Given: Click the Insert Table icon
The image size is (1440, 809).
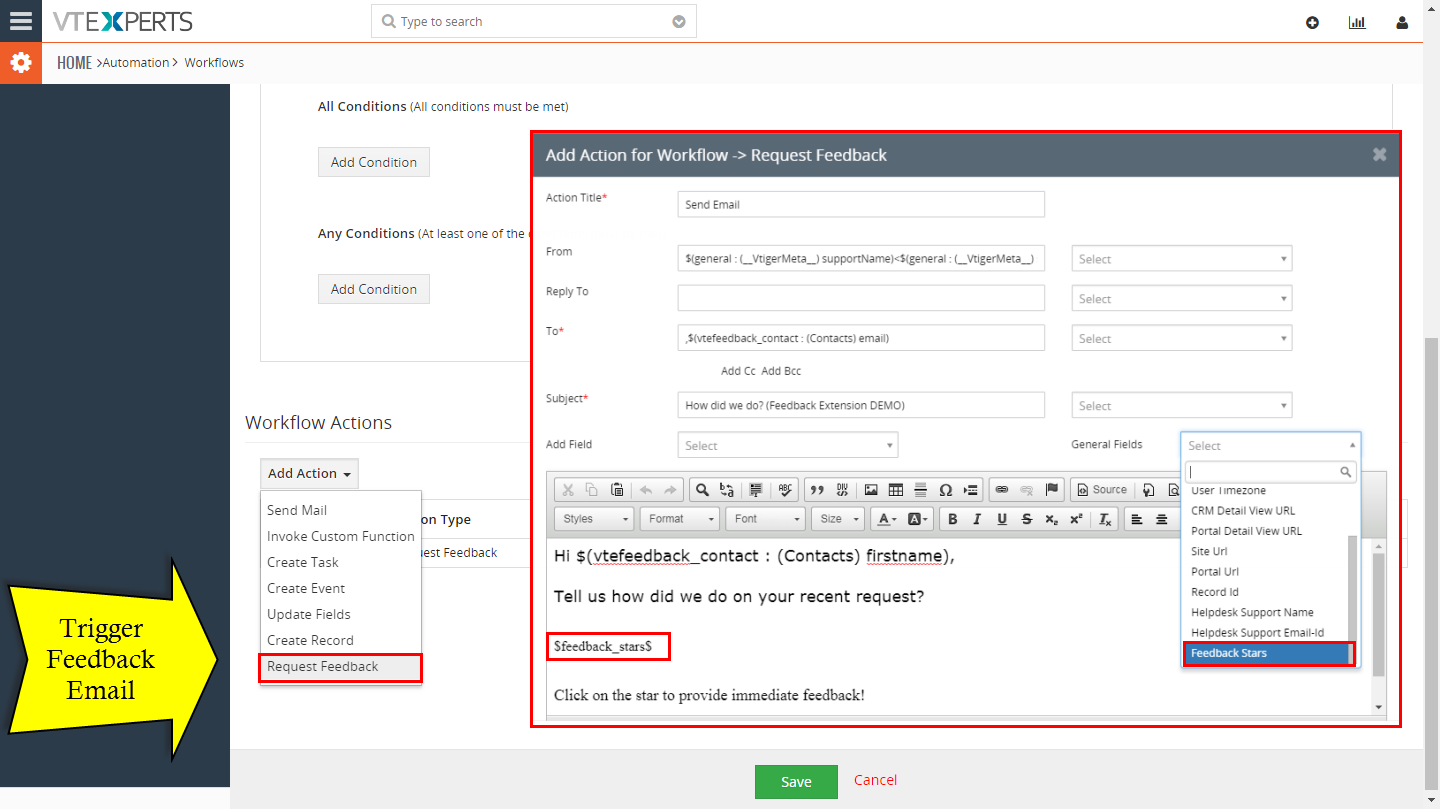Looking at the screenshot, I should (x=896, y=490).
